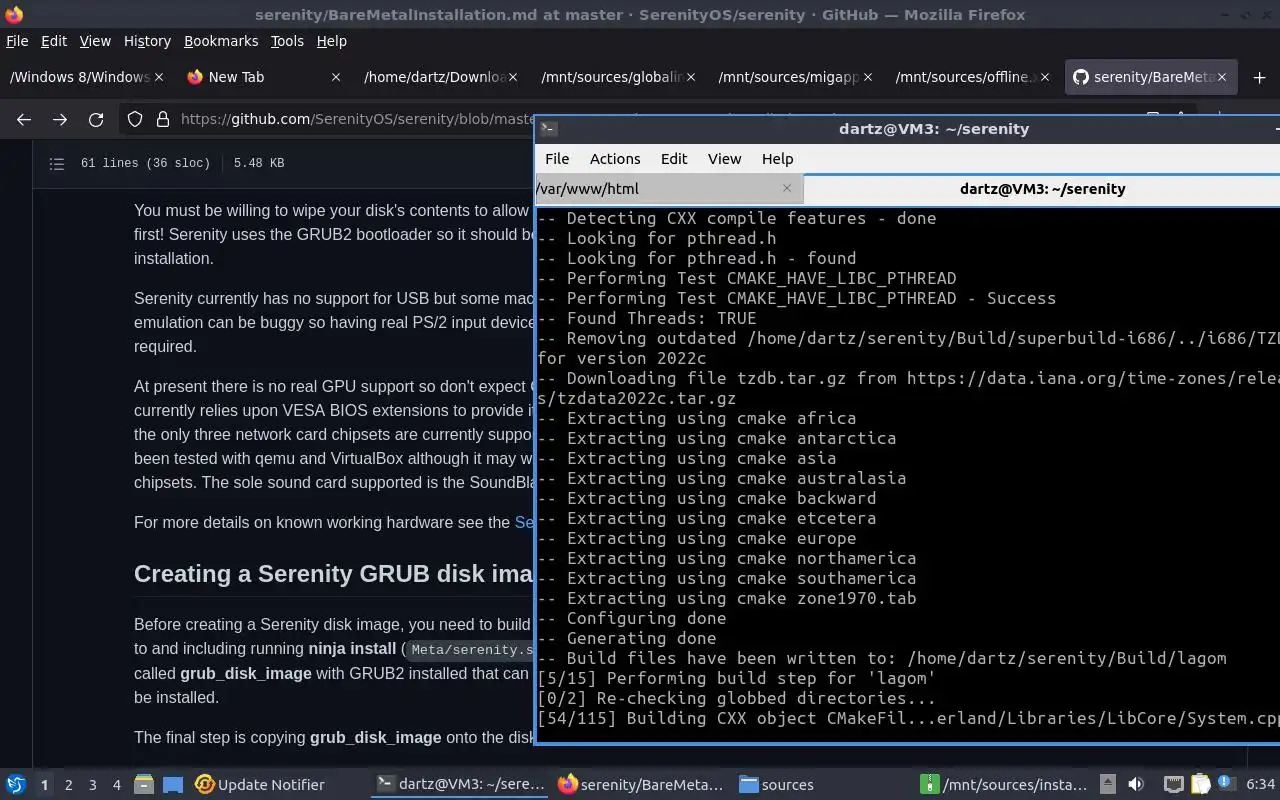Click the show desktop icon in taskbar
1280x800 pixels.
(173, 785)
